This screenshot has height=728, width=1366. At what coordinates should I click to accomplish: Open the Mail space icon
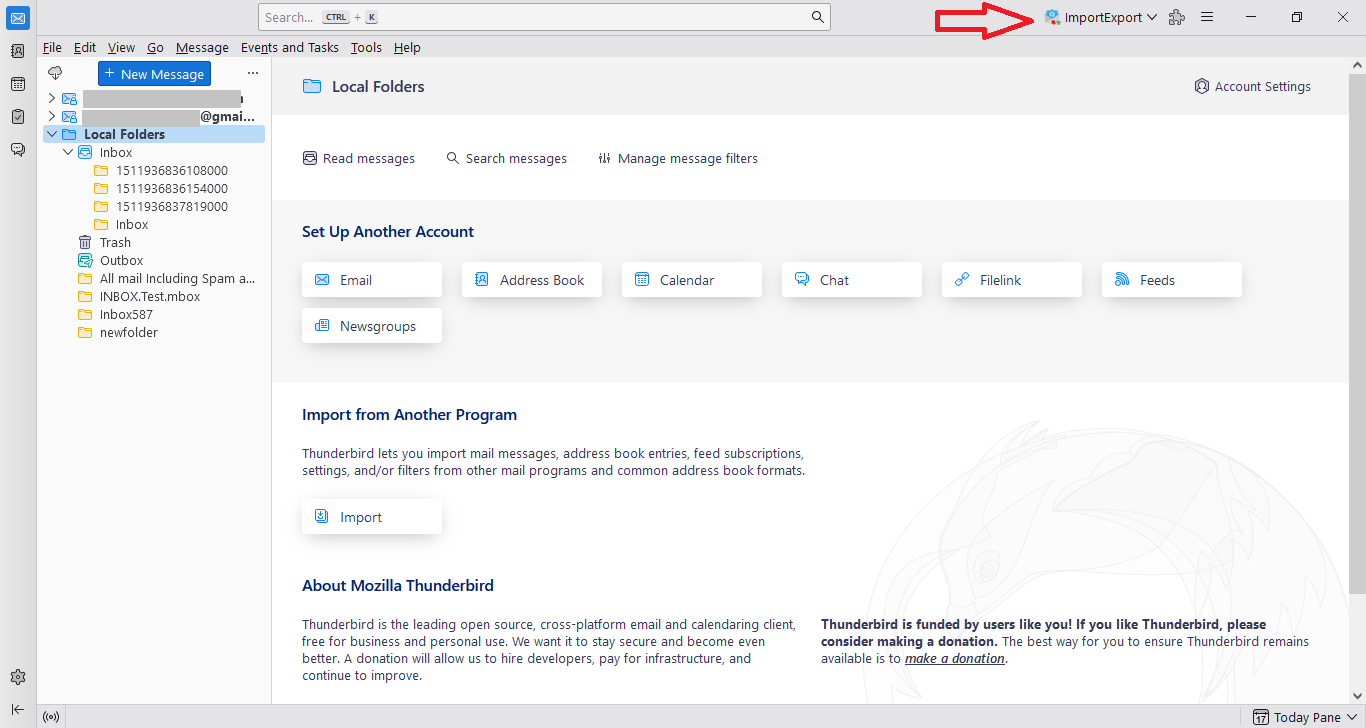(18, 17)
